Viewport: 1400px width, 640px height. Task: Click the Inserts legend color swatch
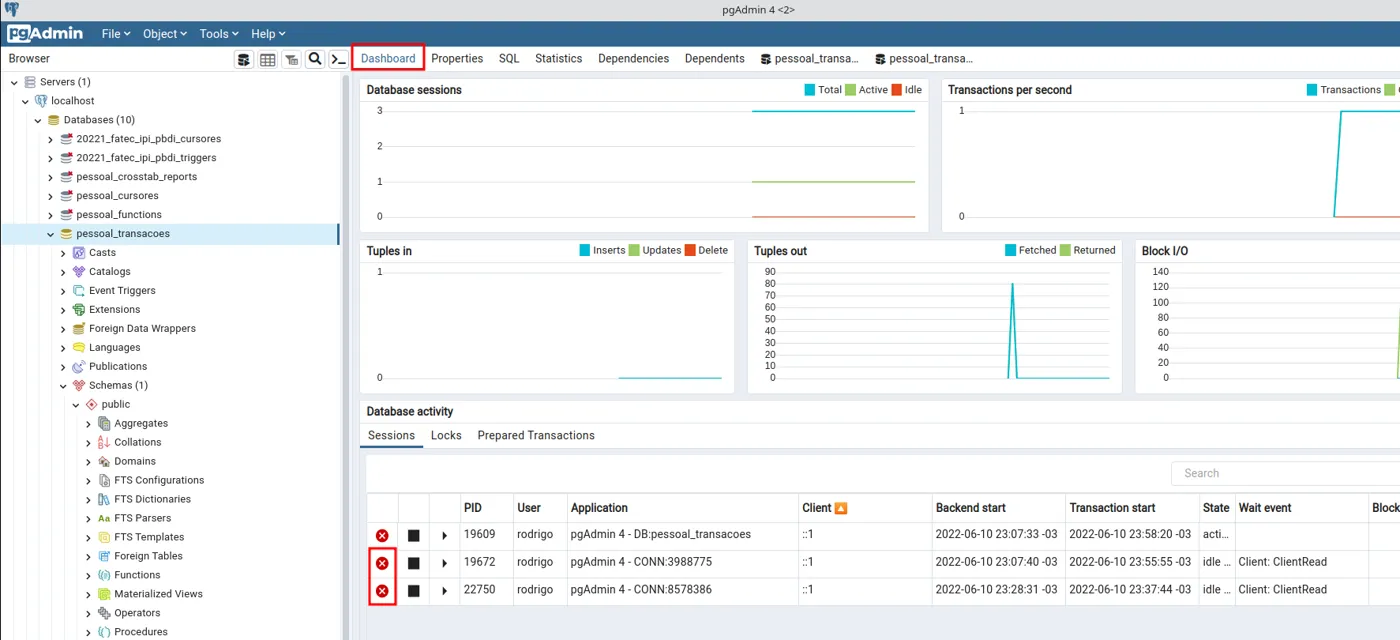pos(585,251)
